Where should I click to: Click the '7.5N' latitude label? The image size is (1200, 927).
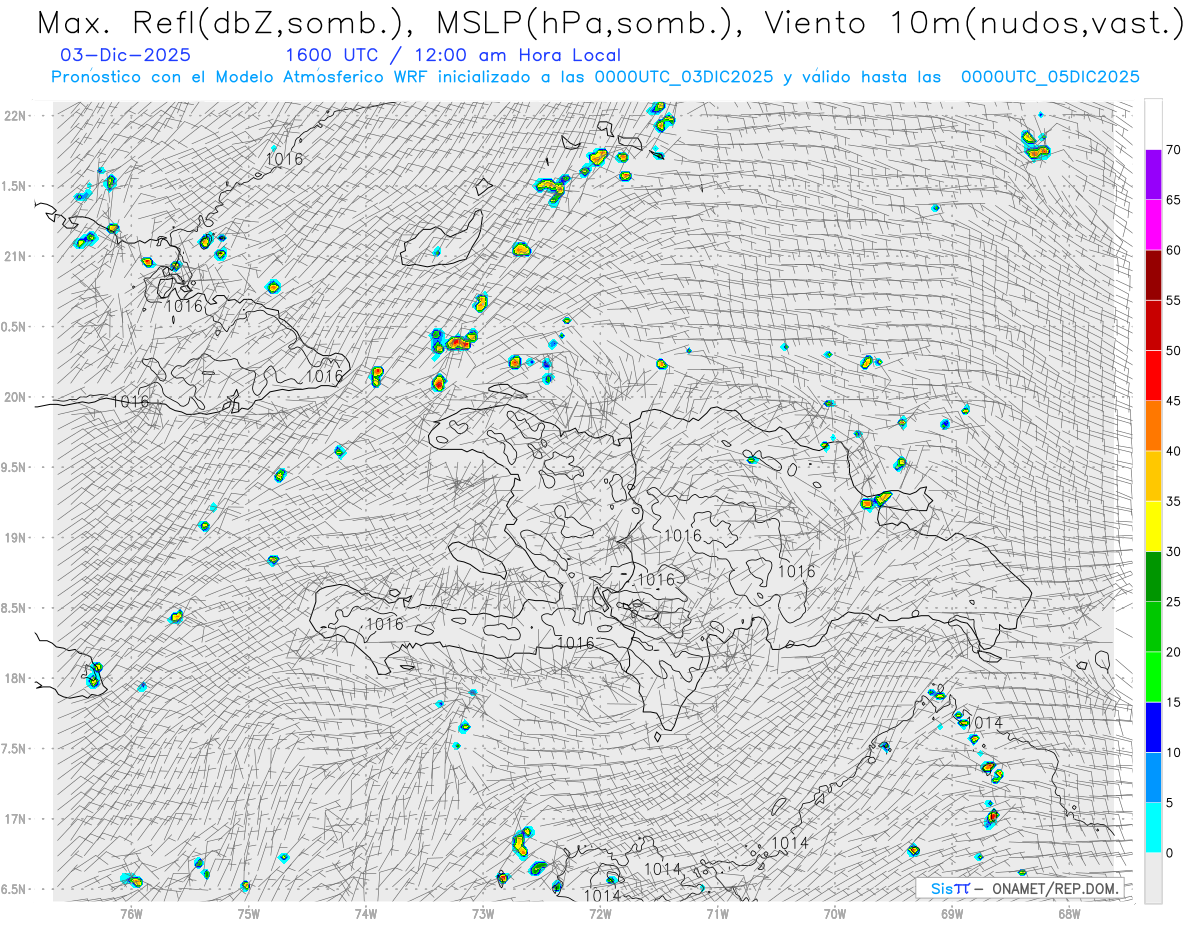tap(16, 749)
